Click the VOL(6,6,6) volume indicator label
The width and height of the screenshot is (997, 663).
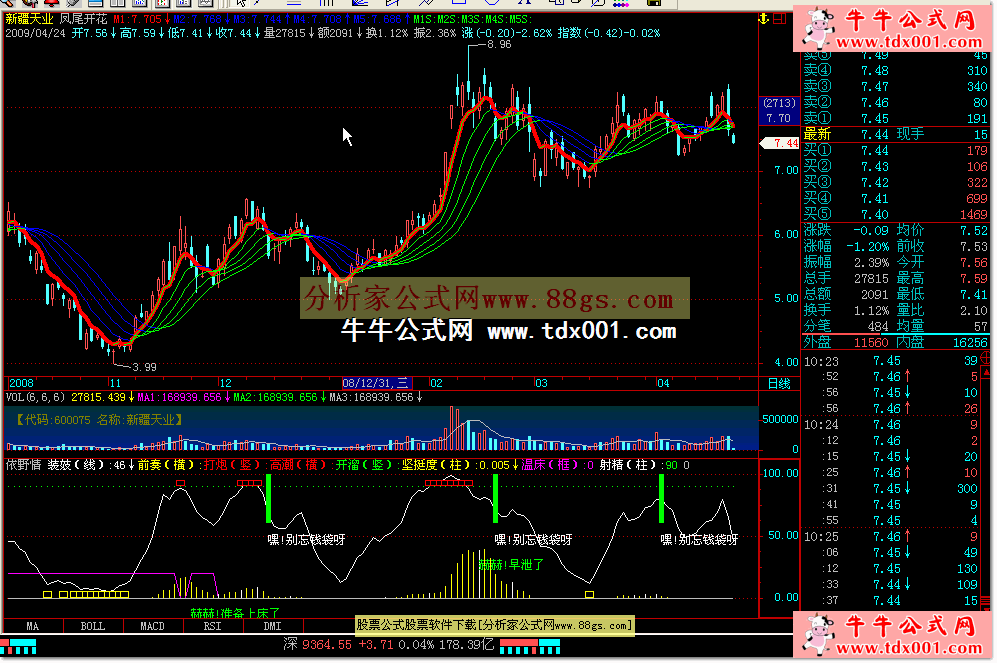(36, 397)
